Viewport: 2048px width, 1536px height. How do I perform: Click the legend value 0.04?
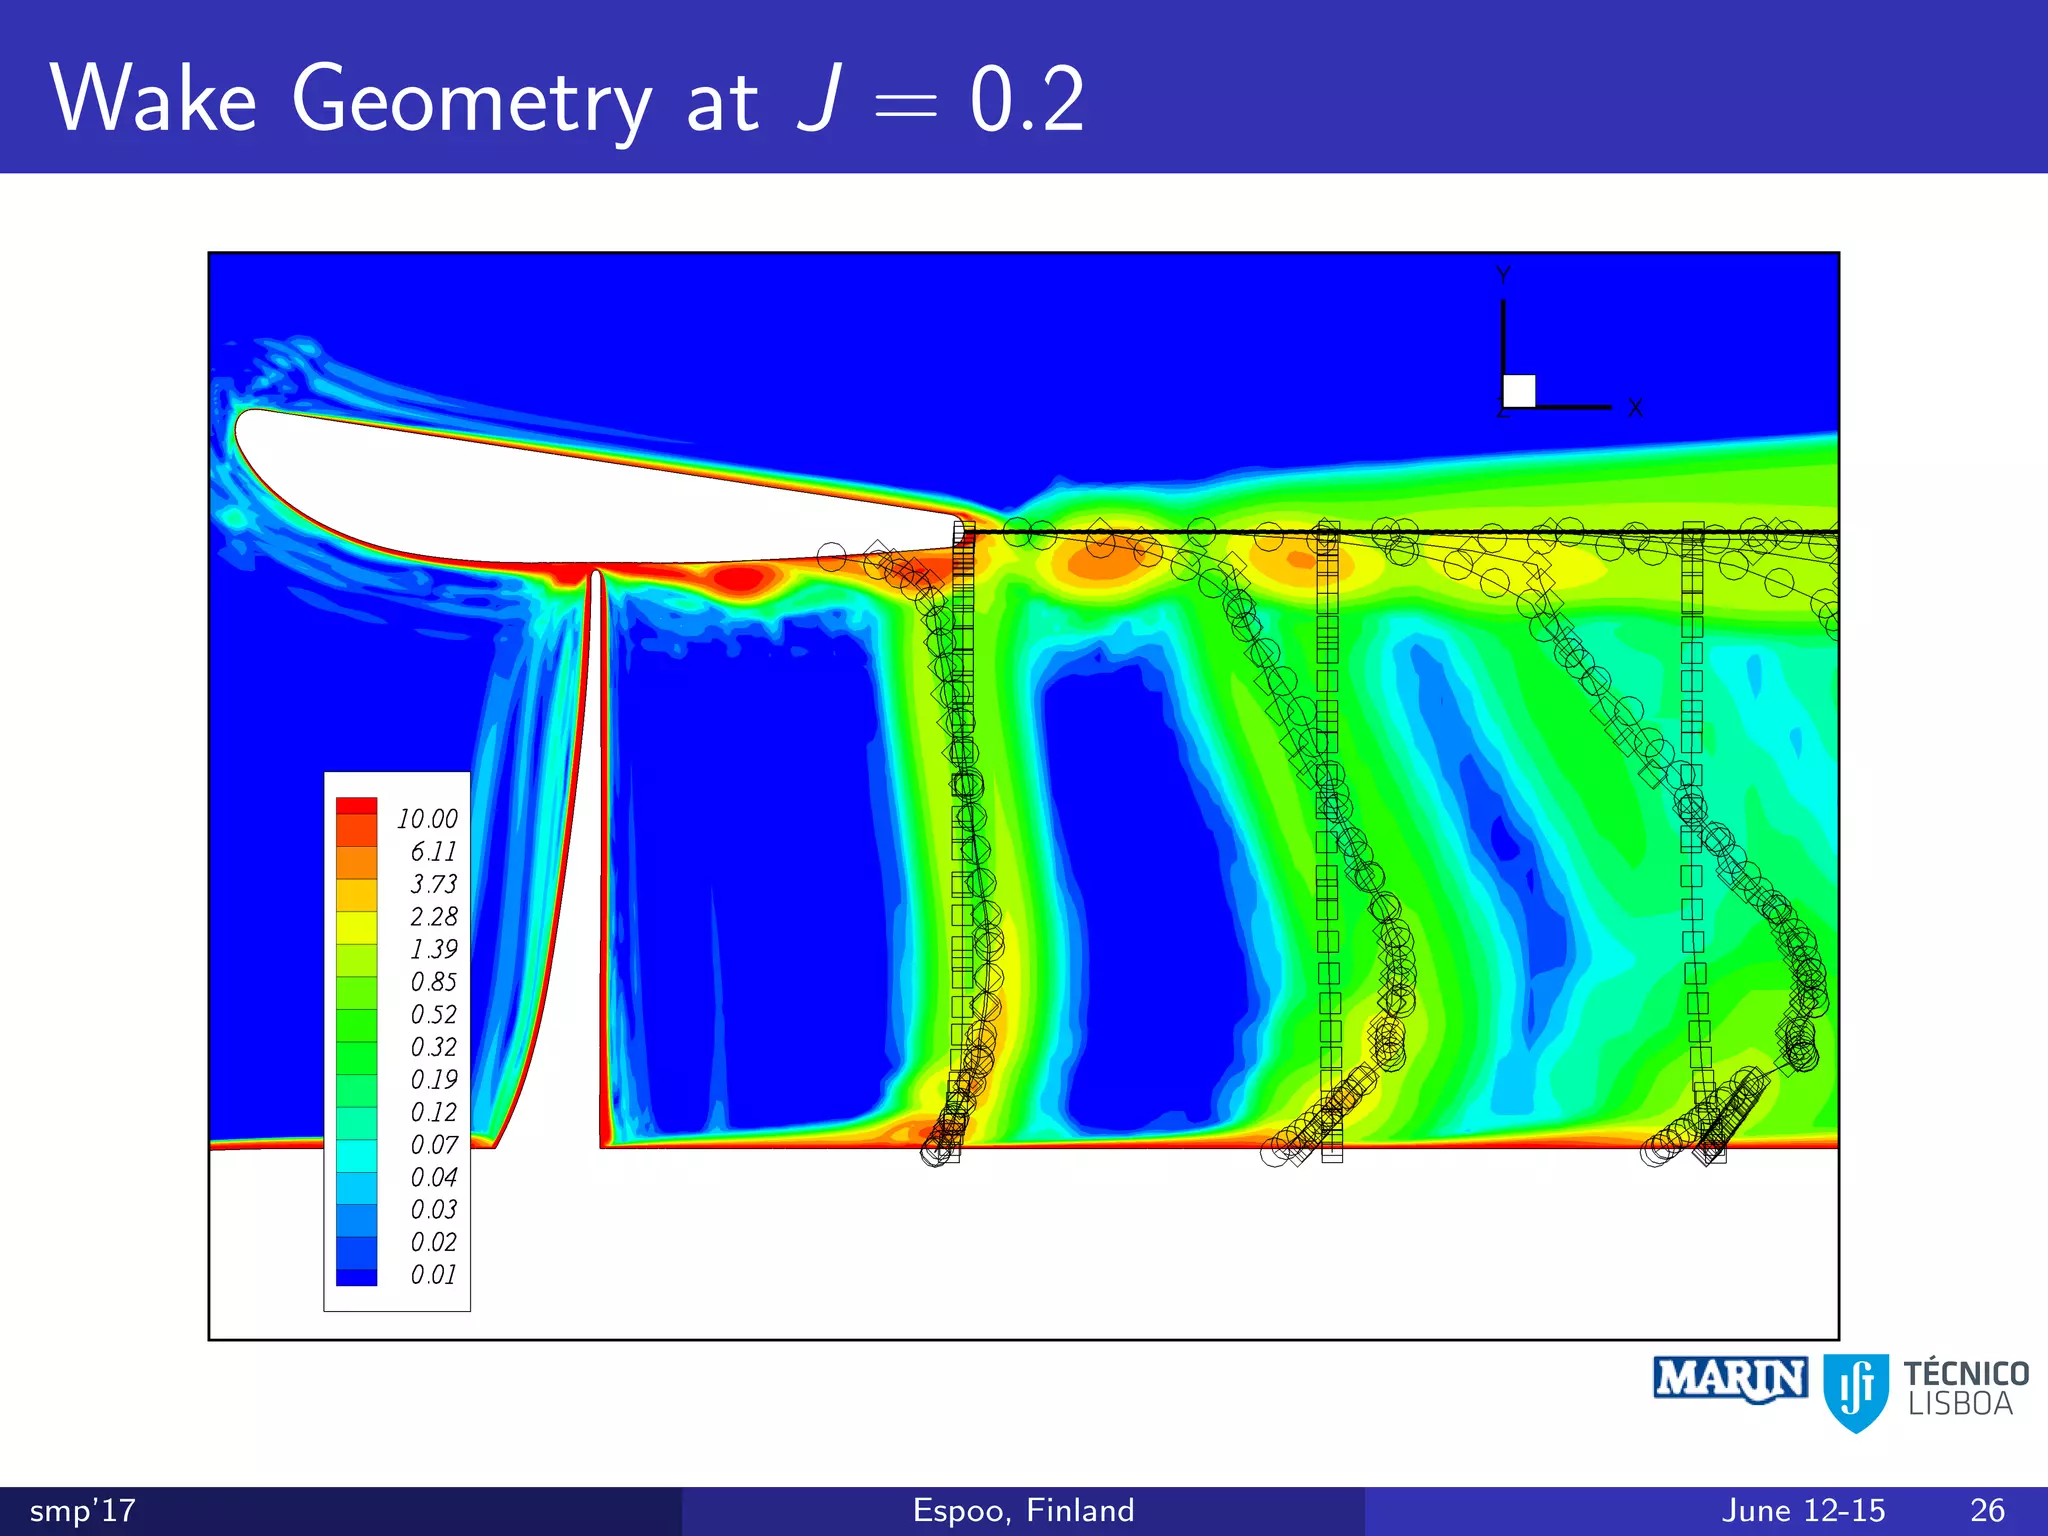pyautogui.click(x=433, y=1178)
